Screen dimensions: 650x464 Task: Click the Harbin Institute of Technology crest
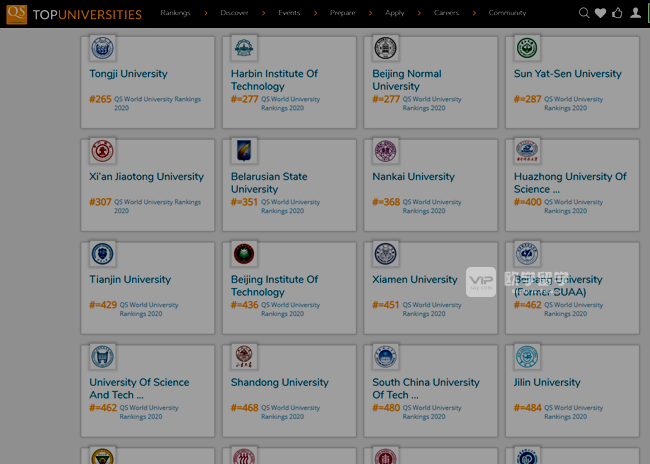click(x=244, y=48)
